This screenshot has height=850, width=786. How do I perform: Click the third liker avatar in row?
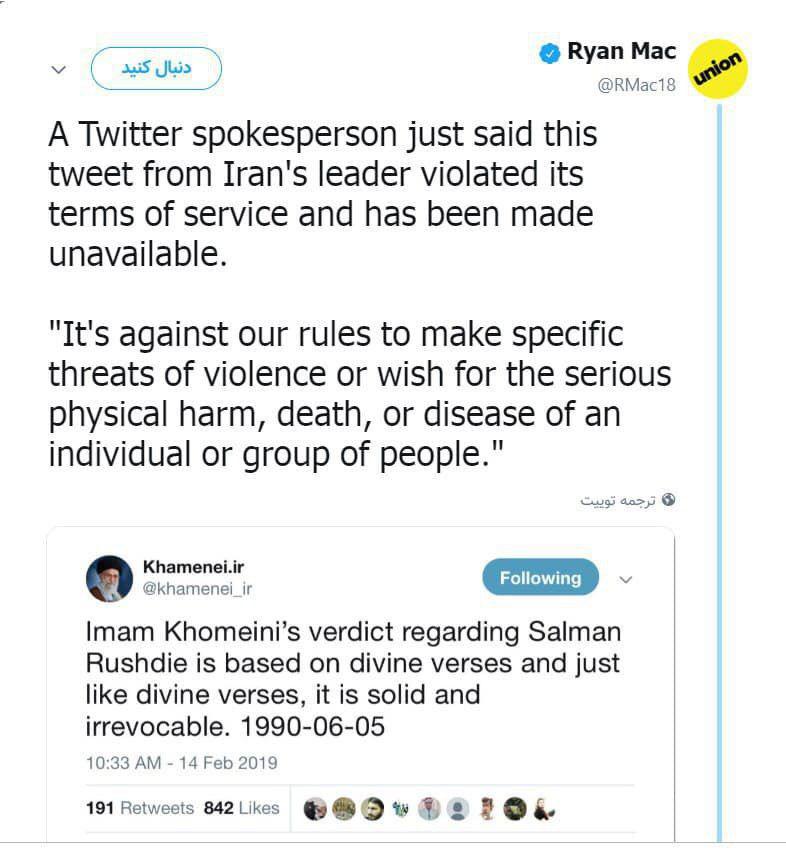(x=372, y=808)
